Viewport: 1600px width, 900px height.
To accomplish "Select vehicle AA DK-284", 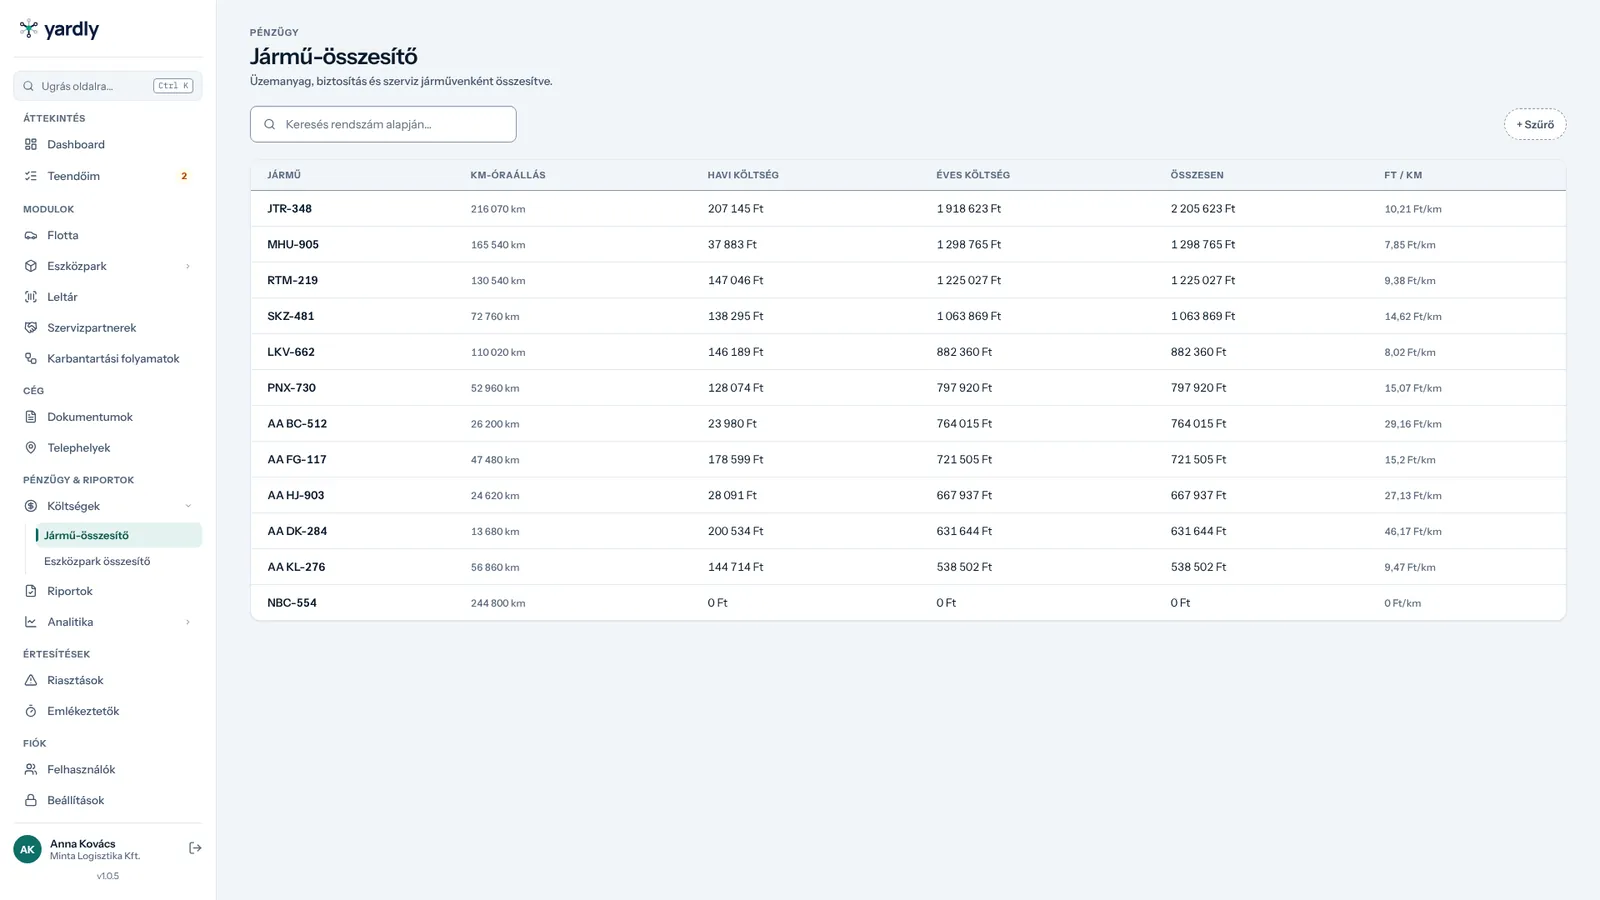I will (x=908, y=531).
